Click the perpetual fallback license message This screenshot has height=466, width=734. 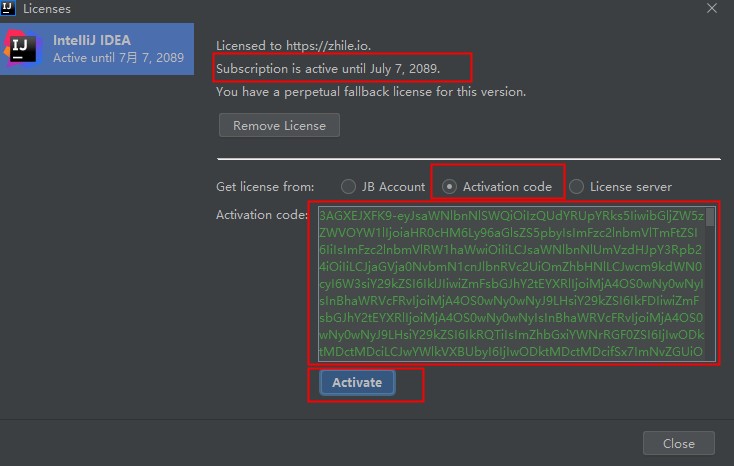coord(371,92)
